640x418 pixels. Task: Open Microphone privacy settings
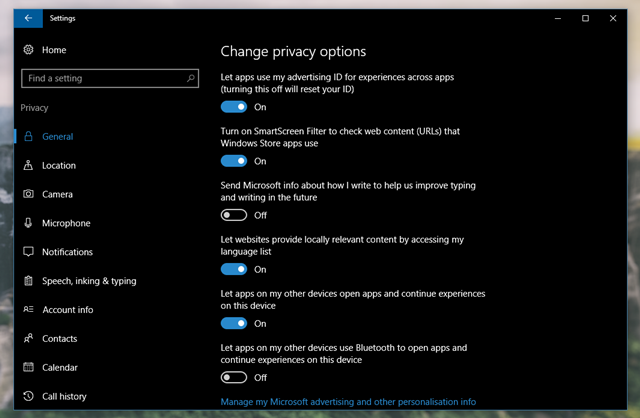click(66, 223)
